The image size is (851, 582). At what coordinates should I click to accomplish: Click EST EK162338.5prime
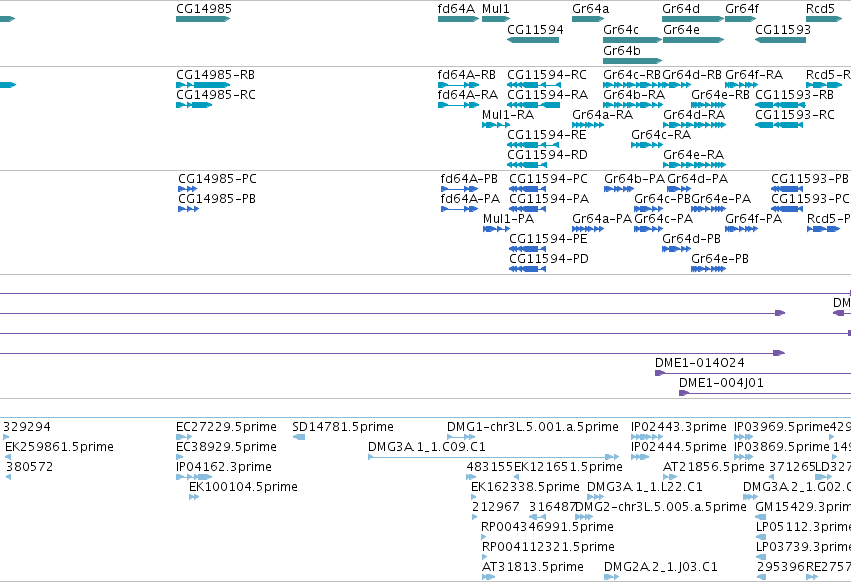click(474, 497)
